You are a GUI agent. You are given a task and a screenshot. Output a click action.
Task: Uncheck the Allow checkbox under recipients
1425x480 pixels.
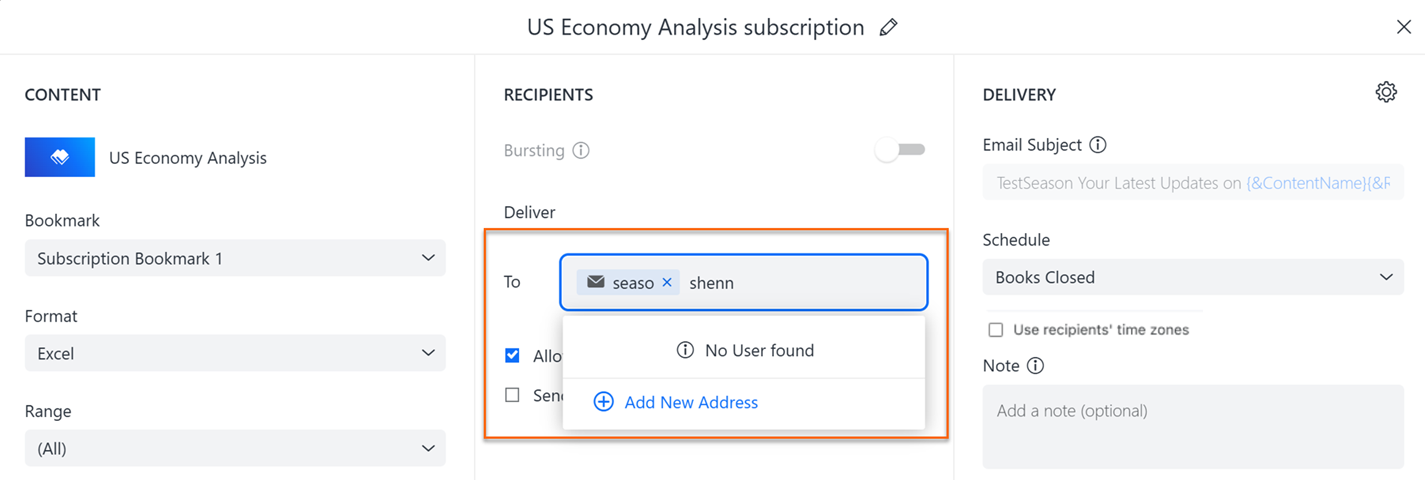pyautogui.click(x=513, y=356)
